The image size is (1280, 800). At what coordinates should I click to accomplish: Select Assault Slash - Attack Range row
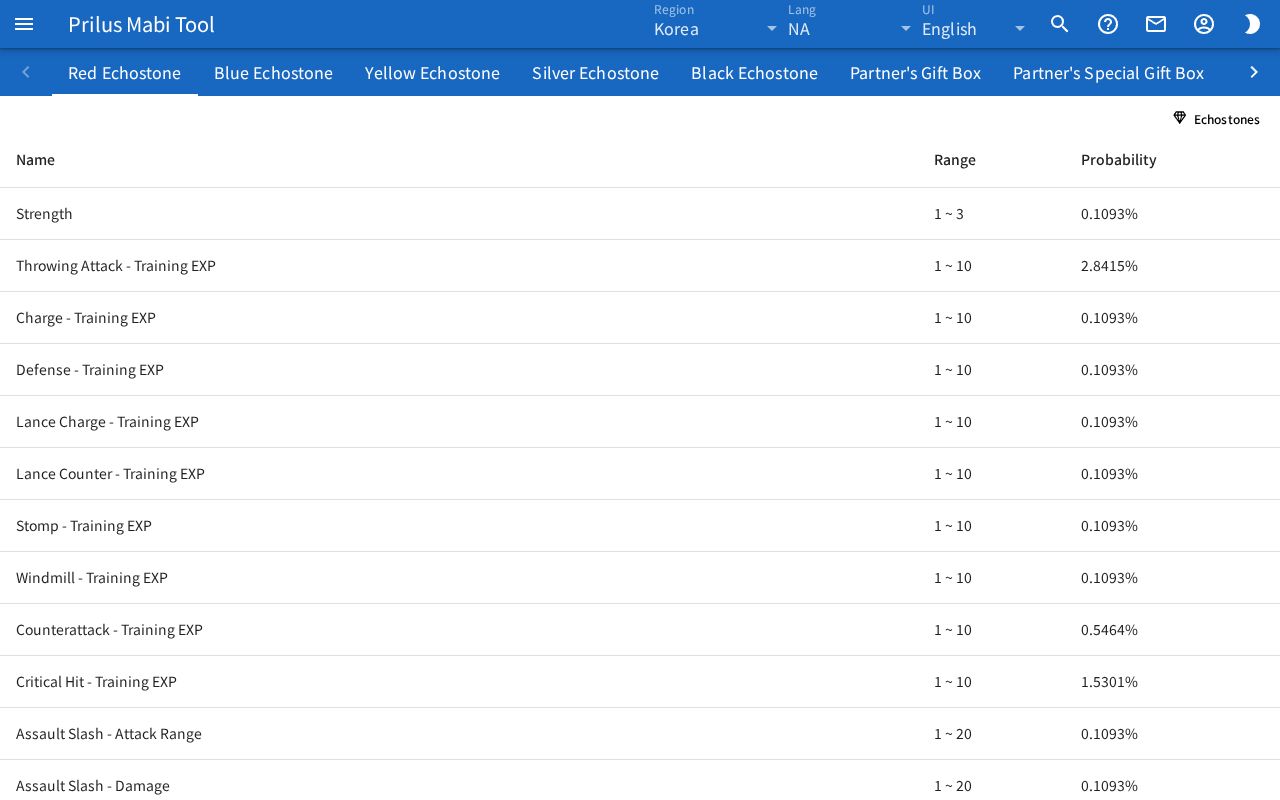tap(640, 734)
